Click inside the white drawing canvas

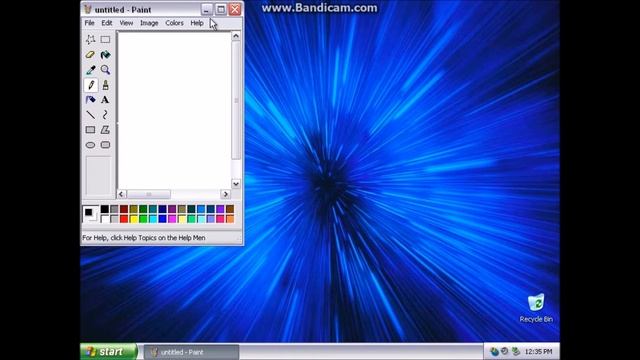click(x=174, y=110)
